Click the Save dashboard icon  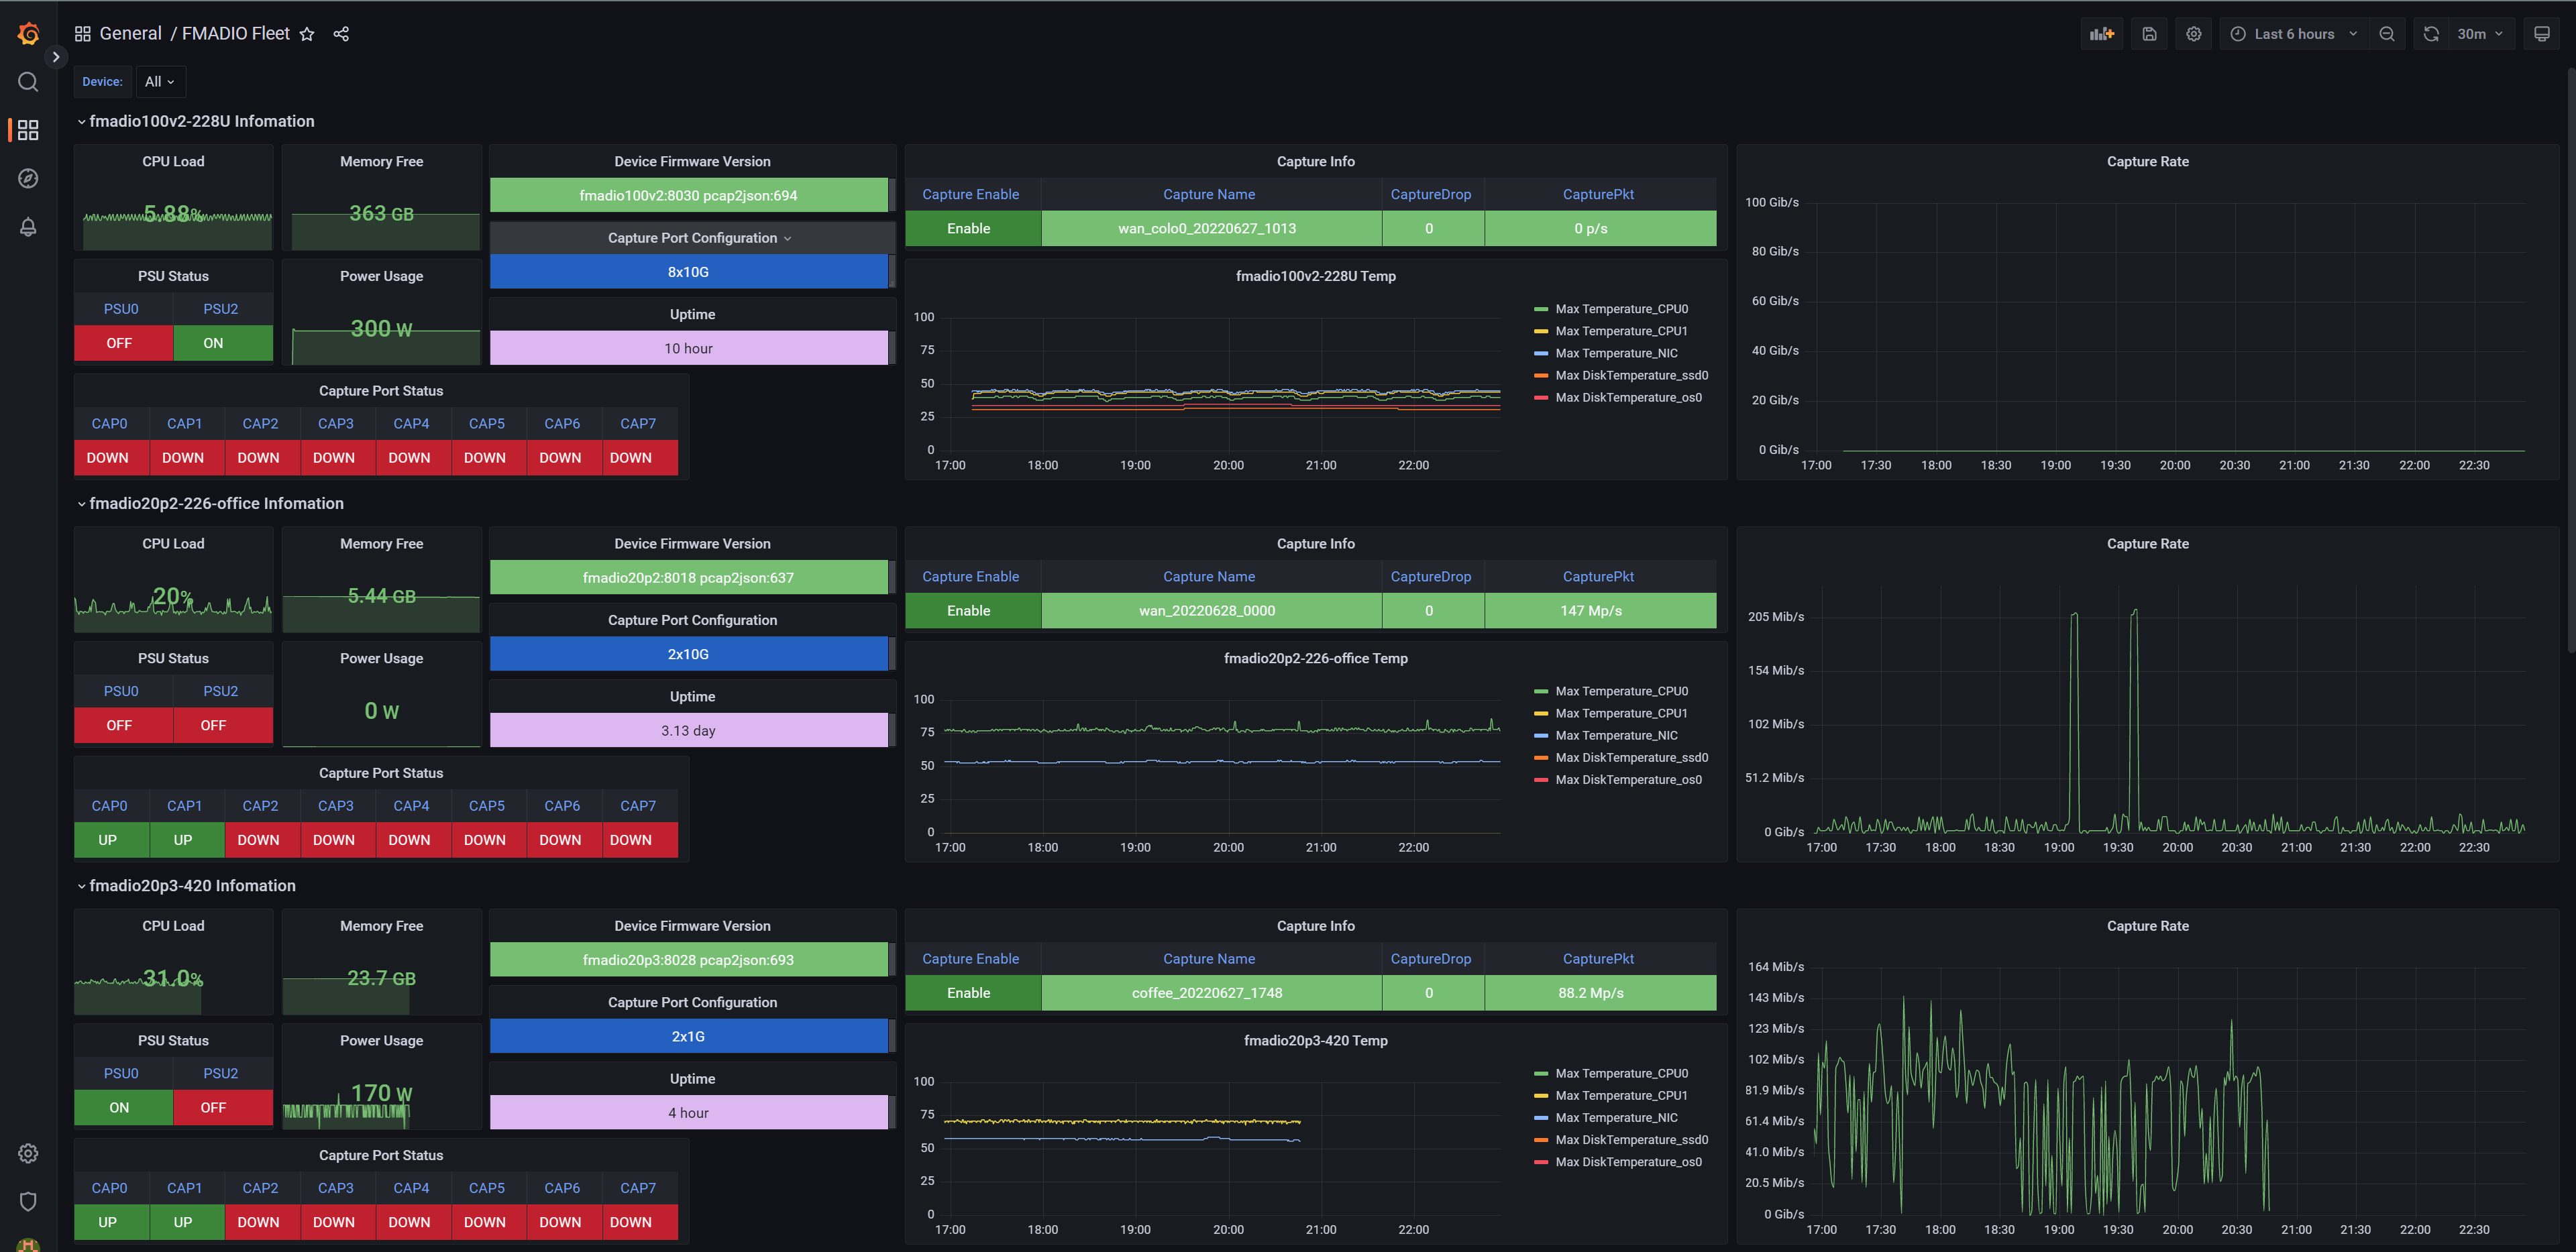pos(2149,34)
